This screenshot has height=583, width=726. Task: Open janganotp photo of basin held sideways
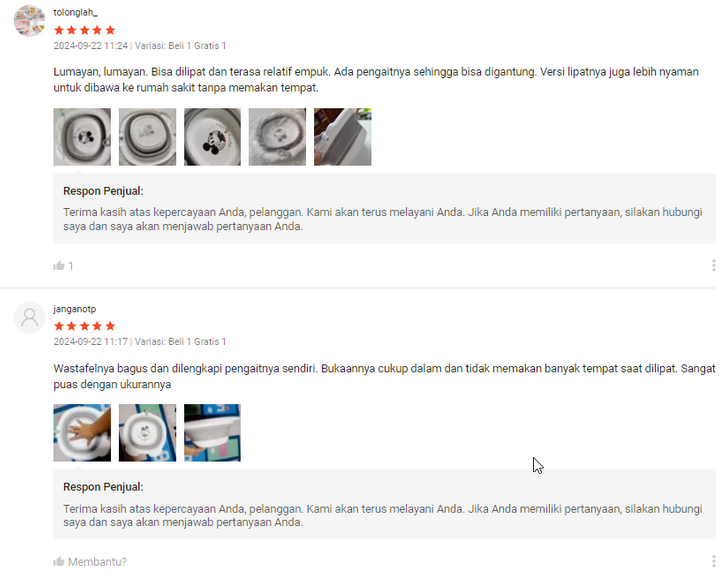[x=213, y=433]
